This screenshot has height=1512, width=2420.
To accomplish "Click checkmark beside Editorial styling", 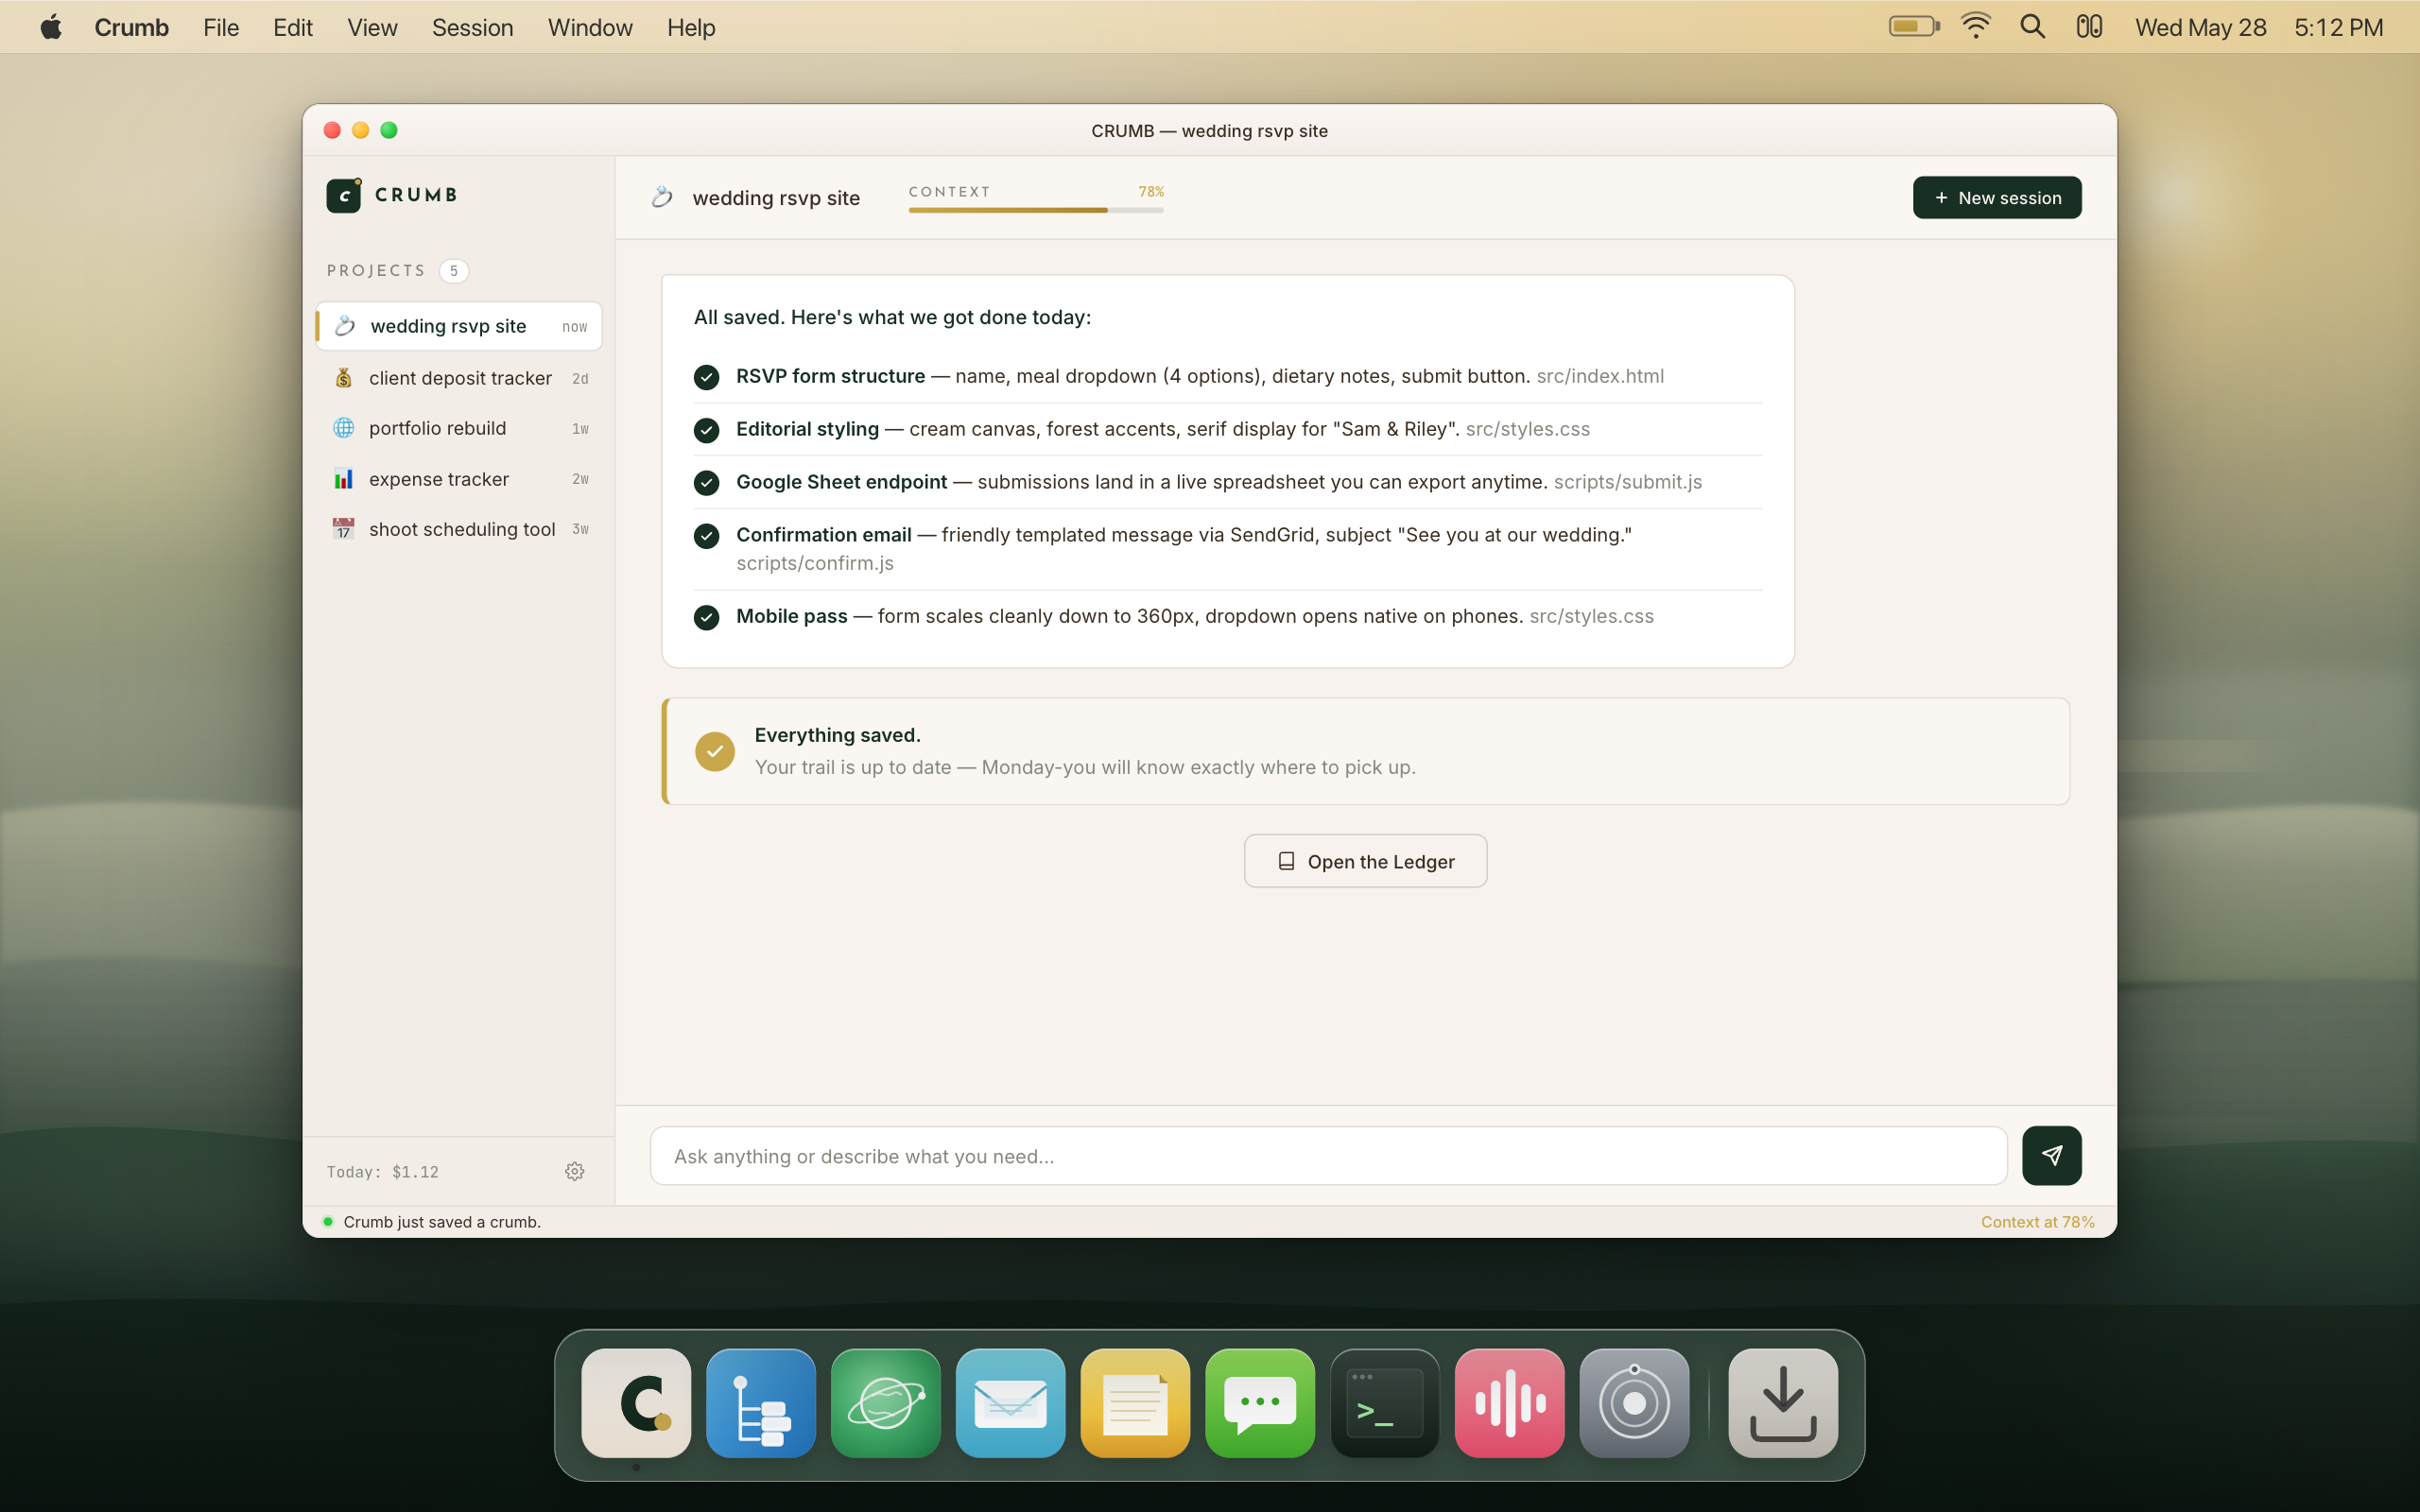I will tap(706, 430).
